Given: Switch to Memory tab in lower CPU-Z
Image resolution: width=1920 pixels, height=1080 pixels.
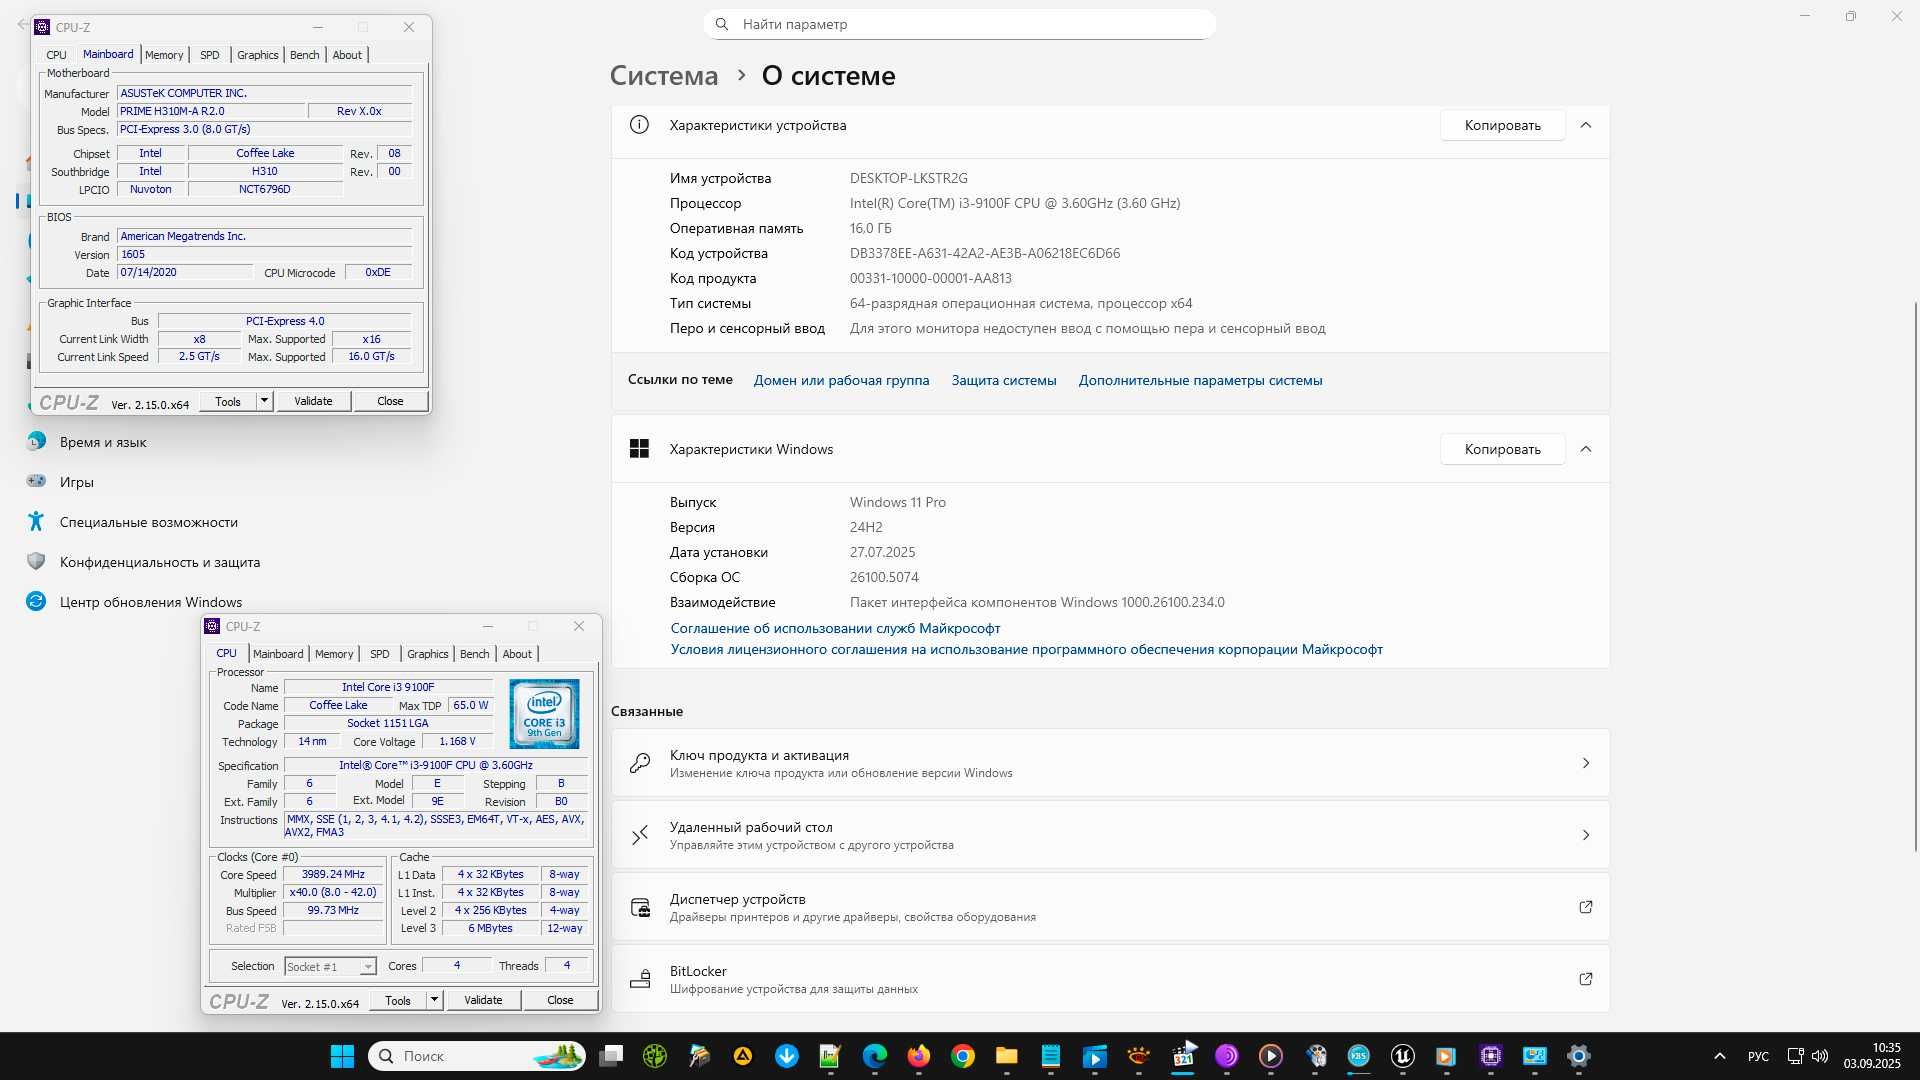Looking at the screenshot, I should (x=334, y=654).
